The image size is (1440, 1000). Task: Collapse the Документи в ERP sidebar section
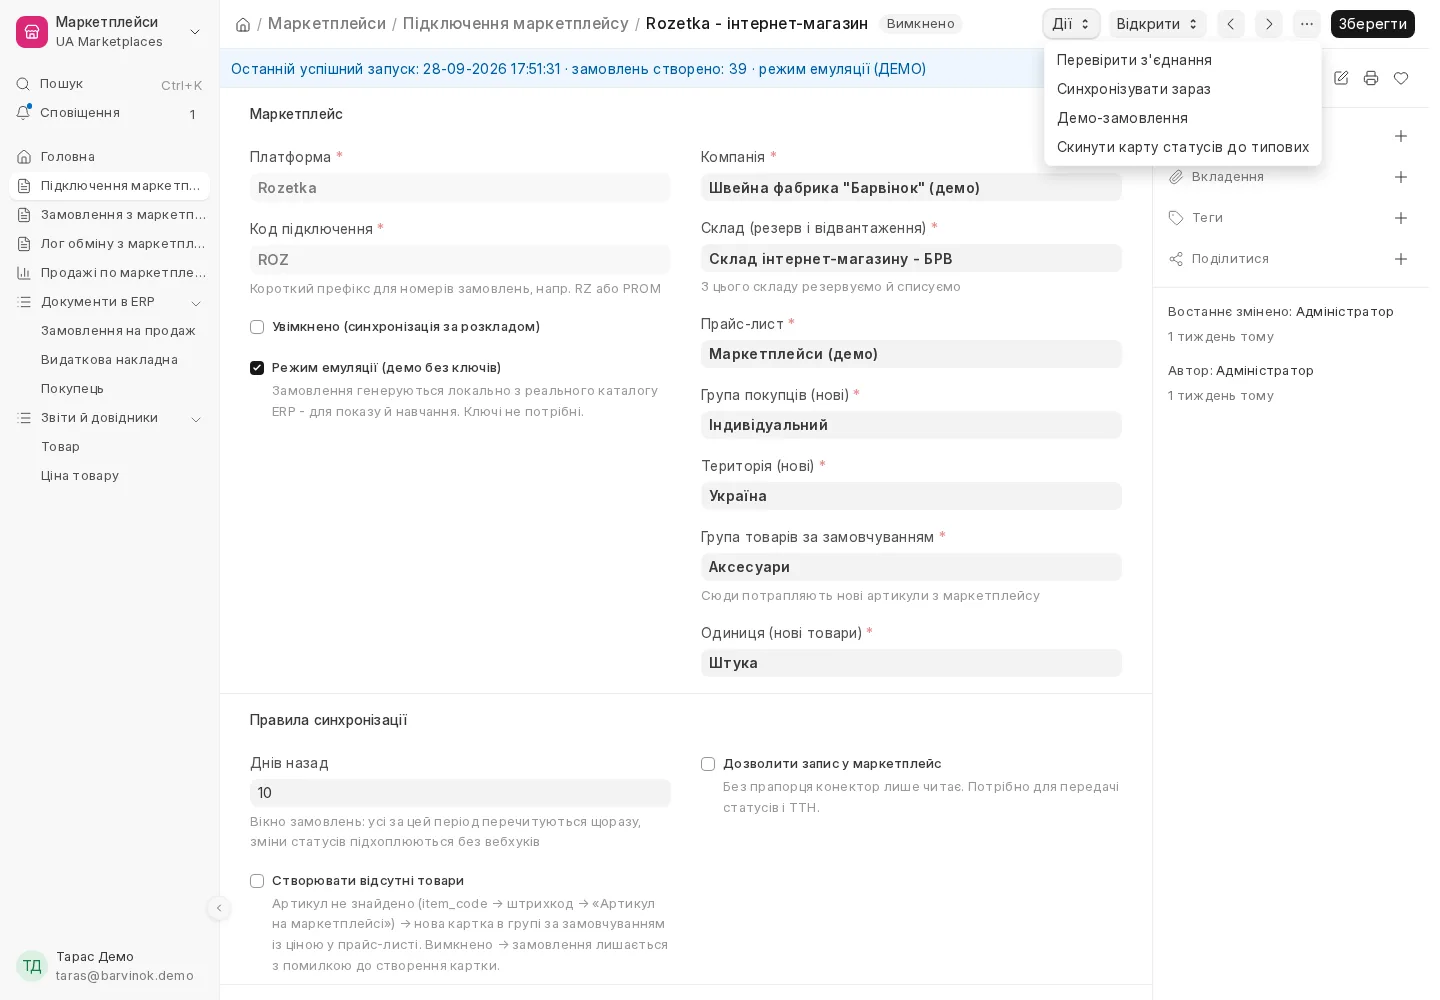pos(196,302)
